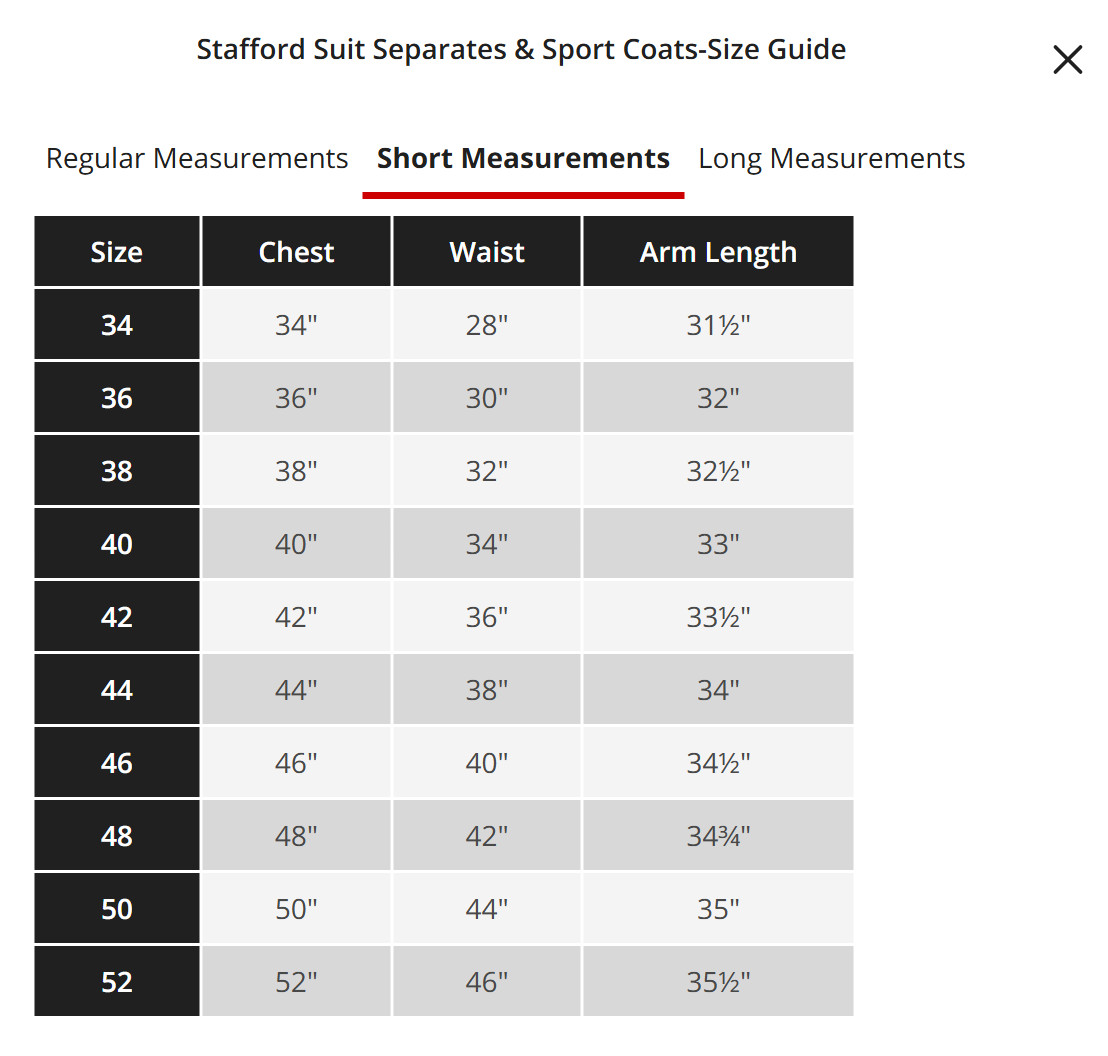Screen dimensions: 1108x1056
Task: Click the Arm Length column header
Action: click(718, 252)
